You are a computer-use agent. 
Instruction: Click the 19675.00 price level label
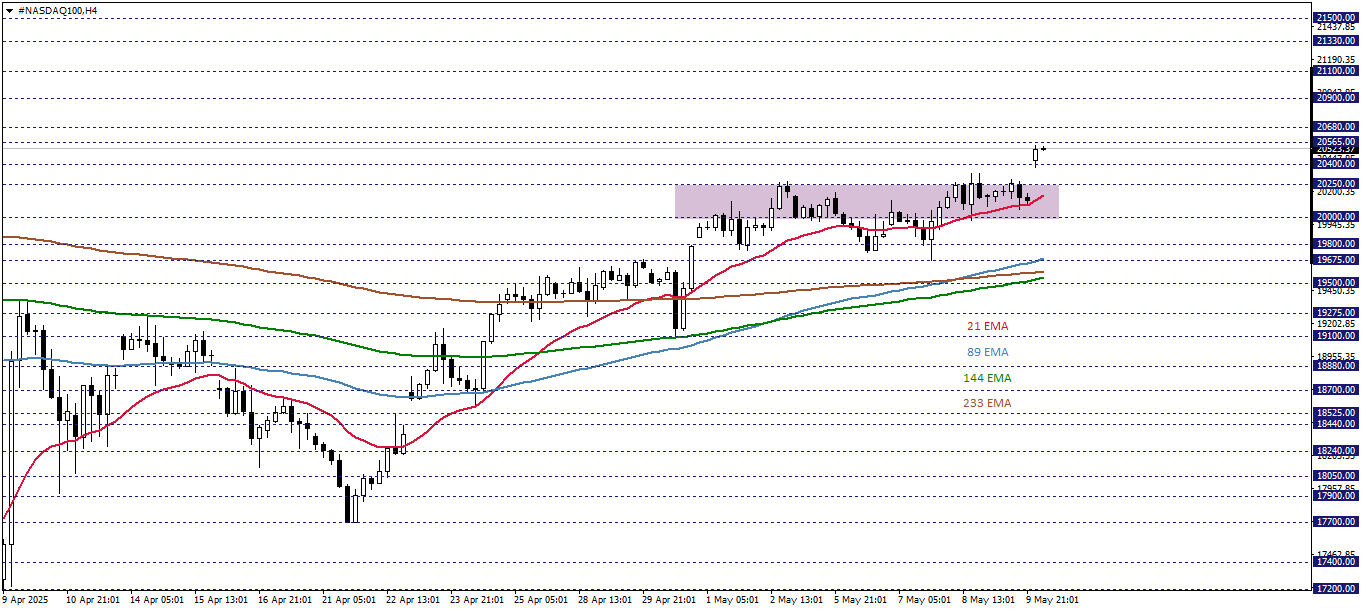1337,260
